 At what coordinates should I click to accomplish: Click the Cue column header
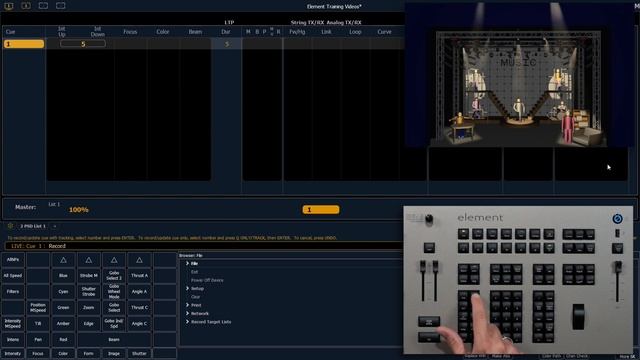point(11,32)
